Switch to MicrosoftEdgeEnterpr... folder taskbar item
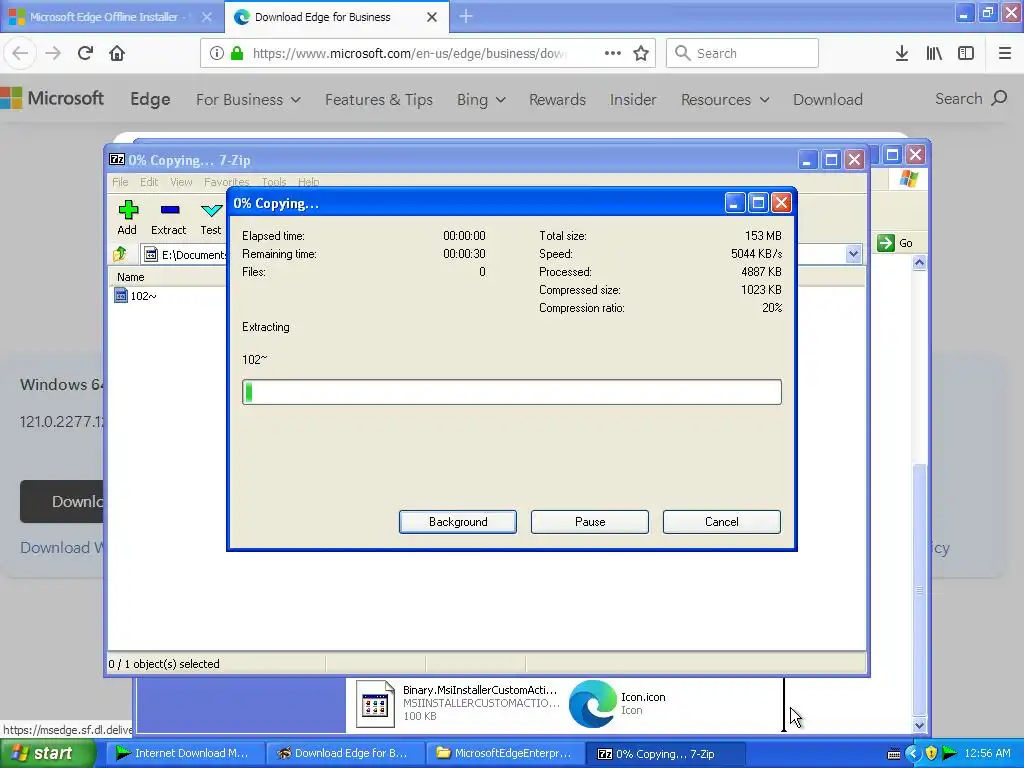The height and width of the screenshot is (768, 1024). (x=505, y=754)
